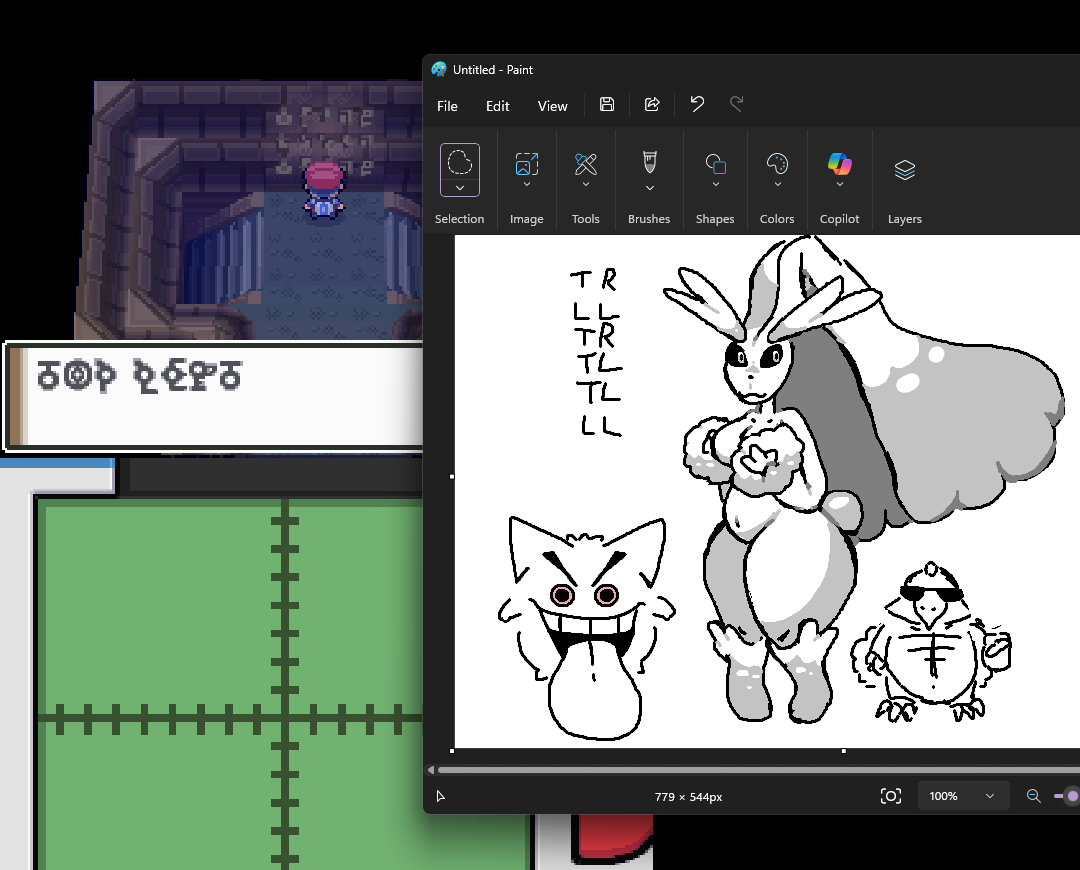This screenshot has width=1080, height=870.
Task: Open the File menu in Paint
Action: pos(447,106)
